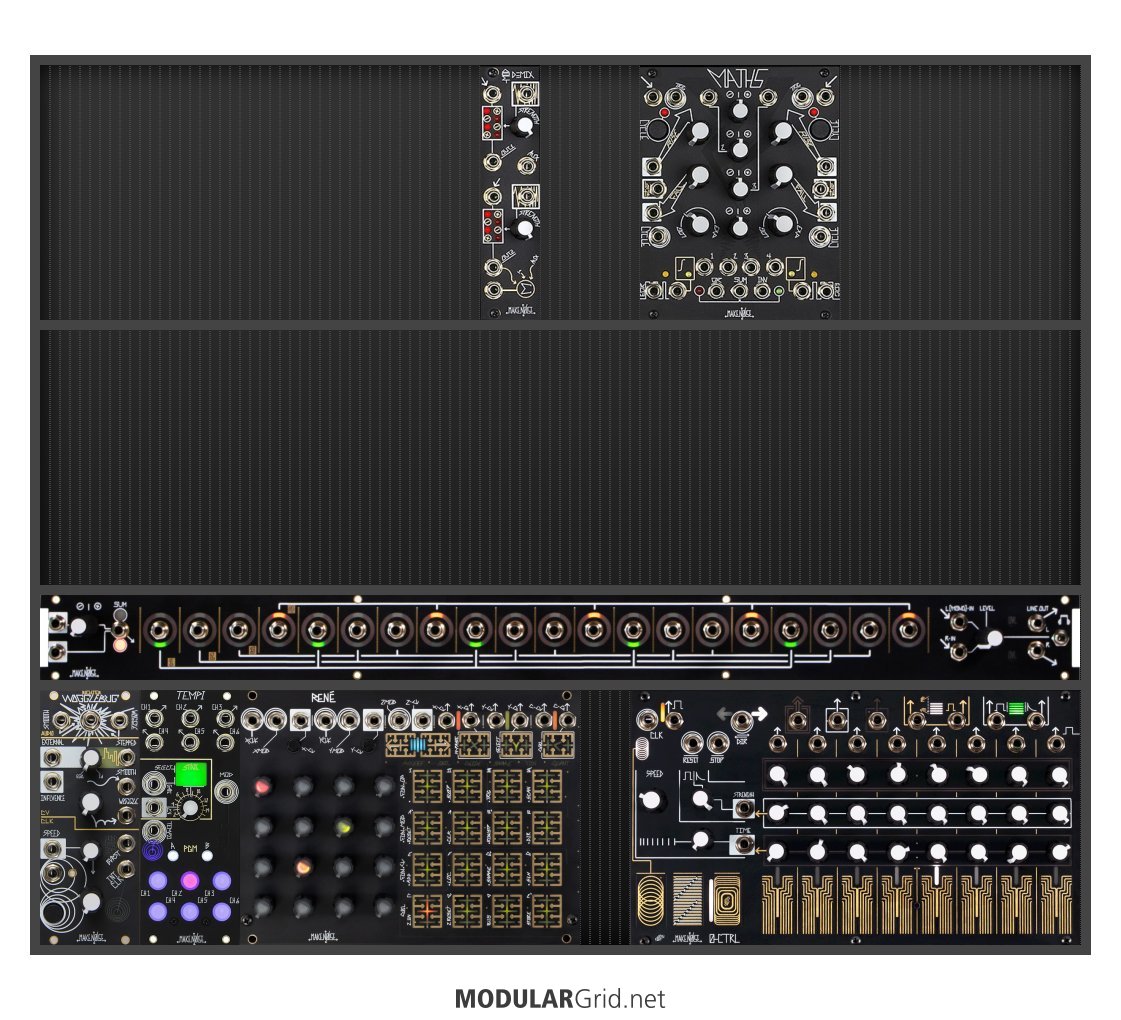This screenshot has height=1020, width=1121.
Task: Click the STATE green button on Tempi
Action: click(x=192, y=774)
